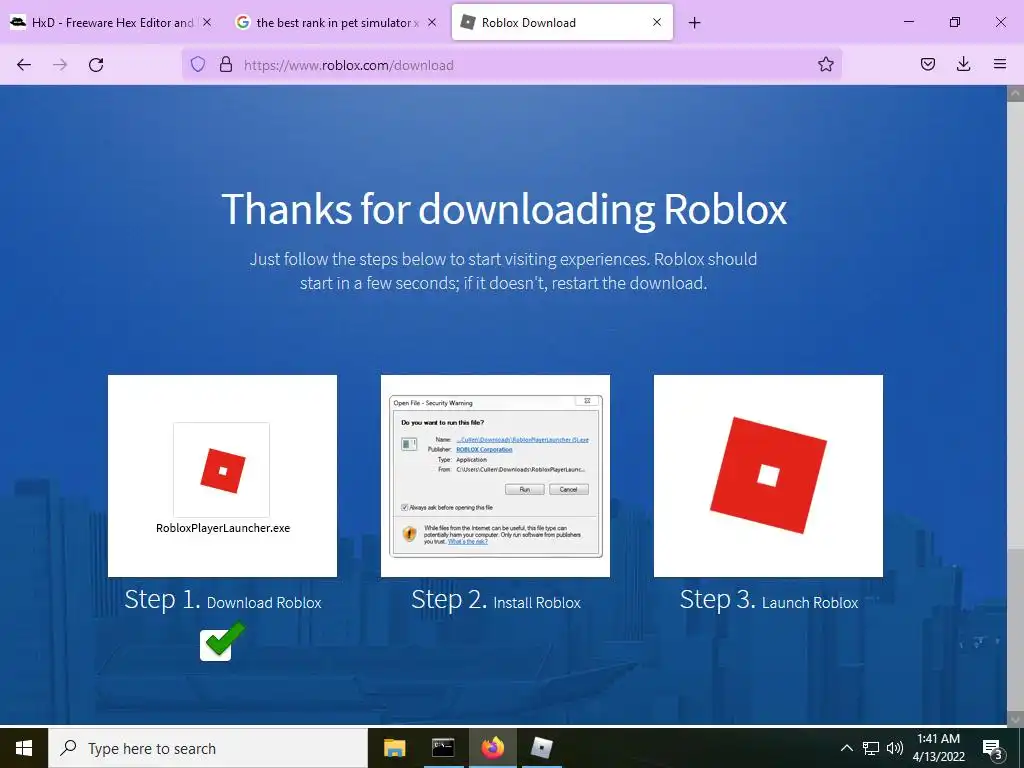The height and width of the screenshot is (768, 1024).
Task: Open the volume speaker tray icon
Action: click(x=895, y=748)
